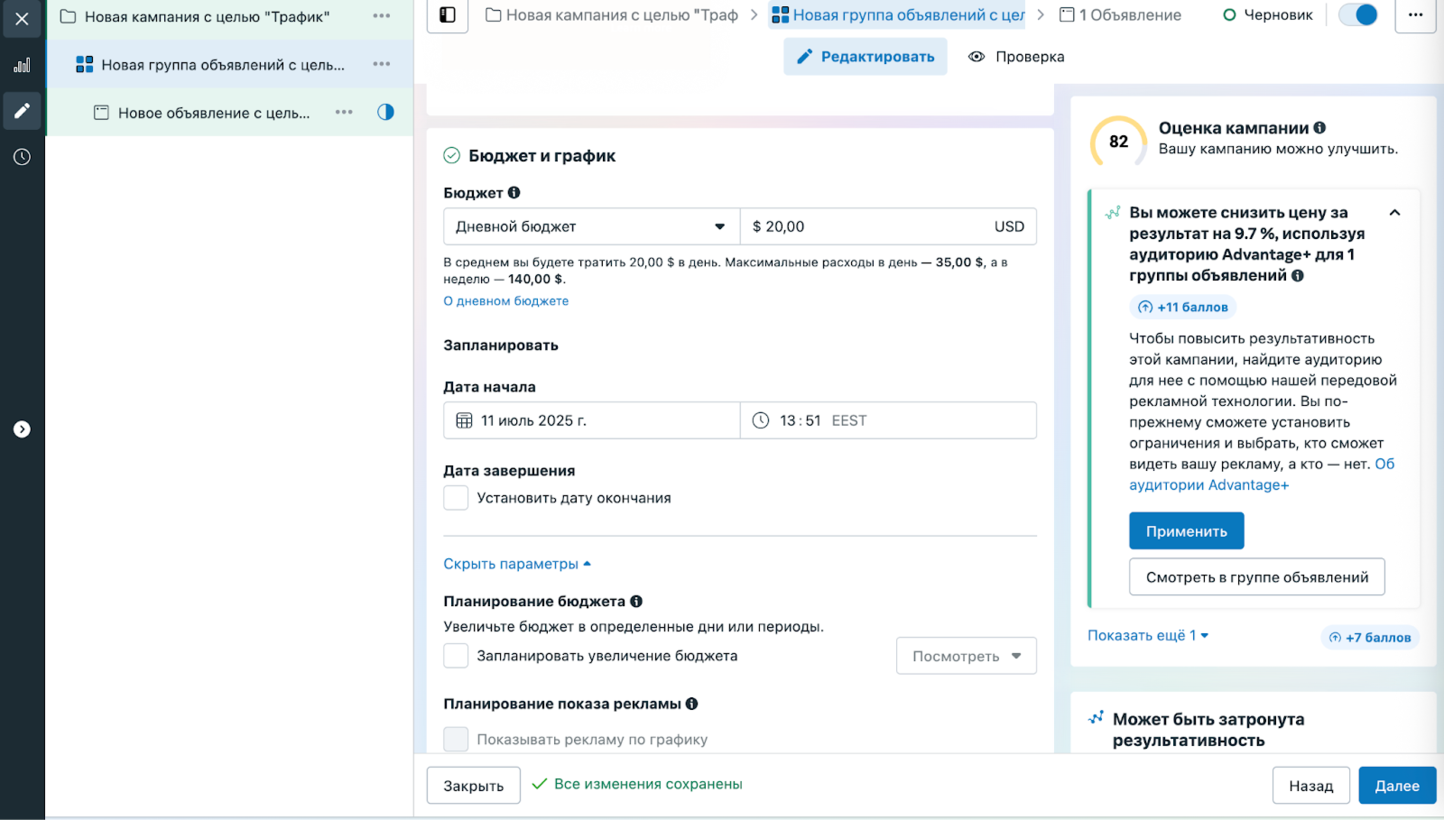The height and width of the screenshot is (820, 1444).
Task: Open the Посмотреть dropdown
Action: (965, 655)
